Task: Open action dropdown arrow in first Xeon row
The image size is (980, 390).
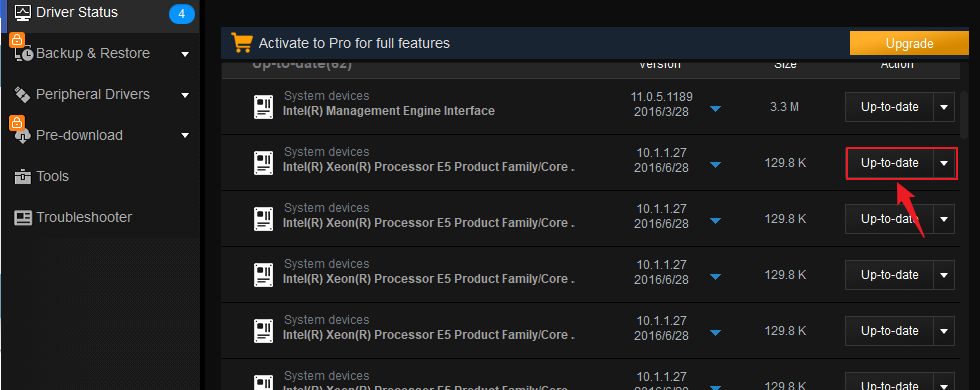Action: tap(944, 163)
